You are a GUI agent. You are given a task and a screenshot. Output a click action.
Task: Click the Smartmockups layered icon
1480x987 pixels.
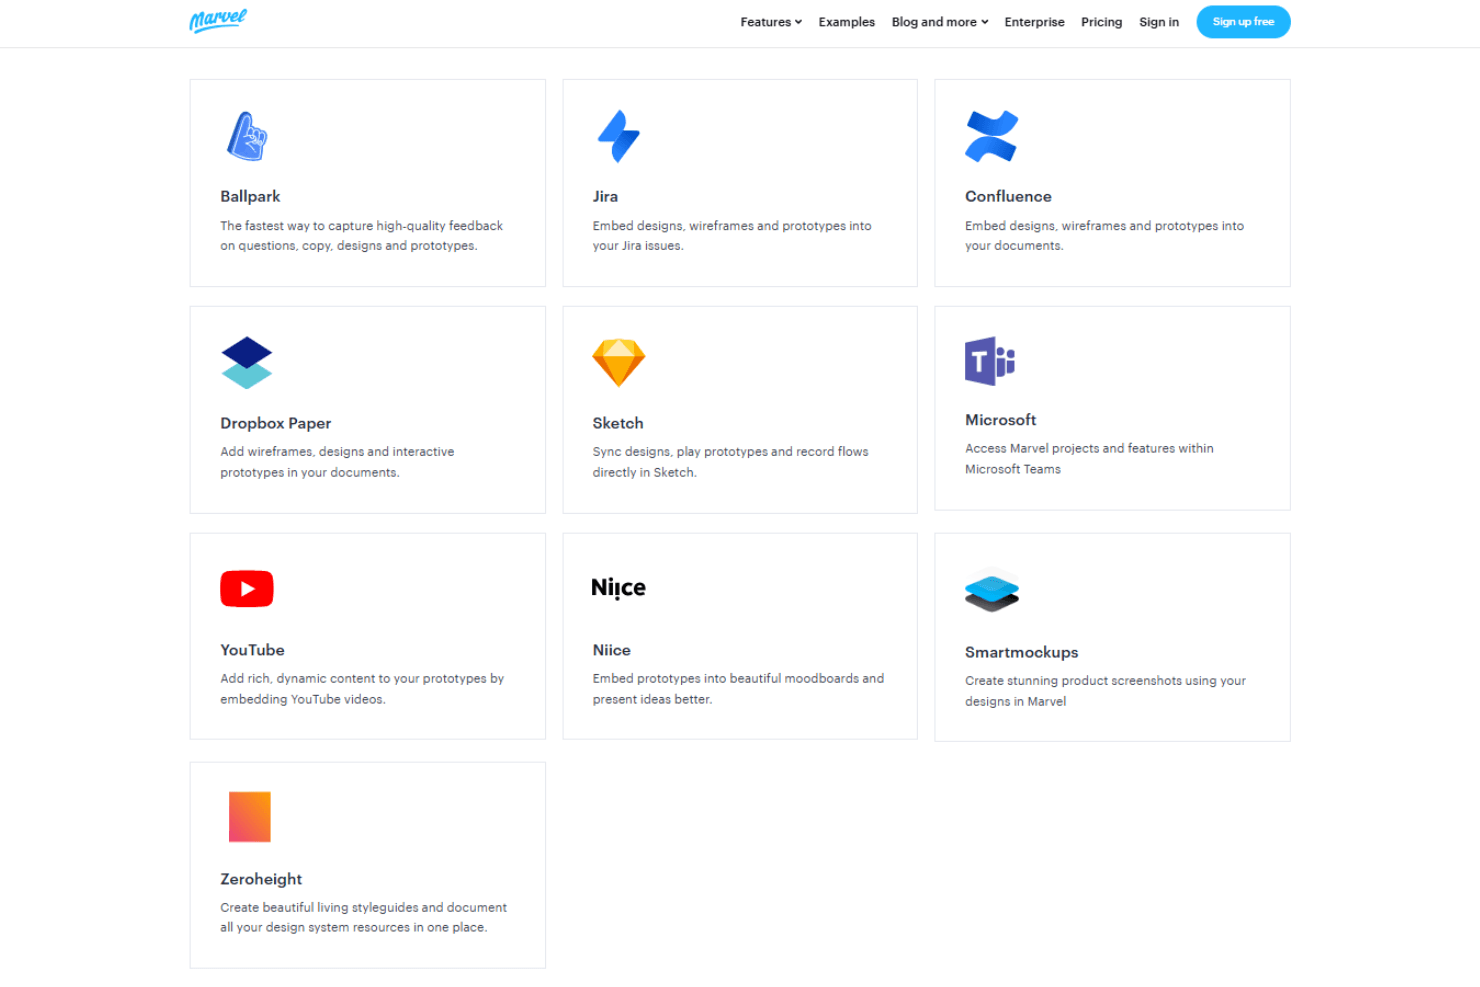click(991, 590)
